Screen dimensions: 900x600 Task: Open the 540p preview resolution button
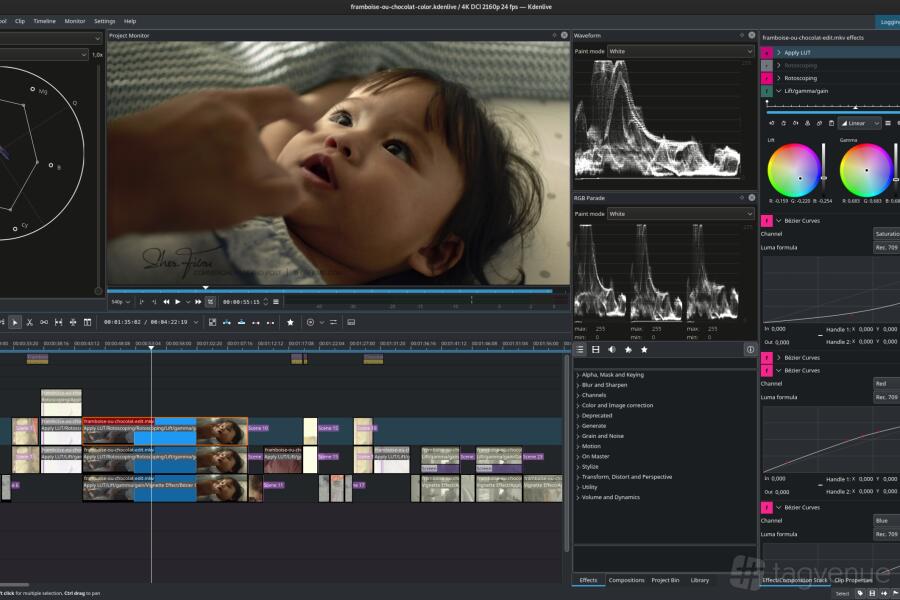point(120,301)
